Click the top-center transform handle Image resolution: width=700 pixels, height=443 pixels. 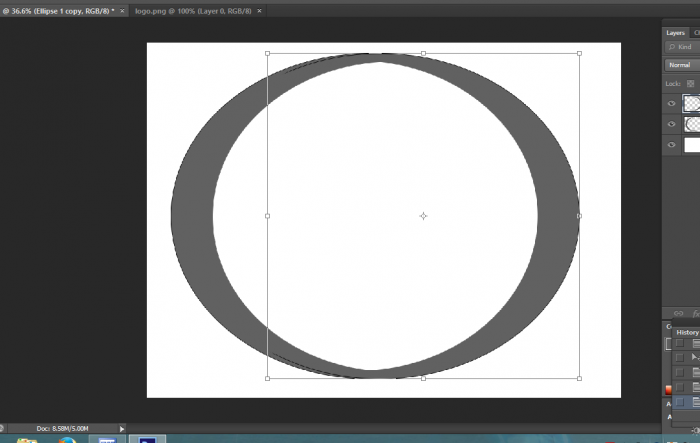[423, 54]
